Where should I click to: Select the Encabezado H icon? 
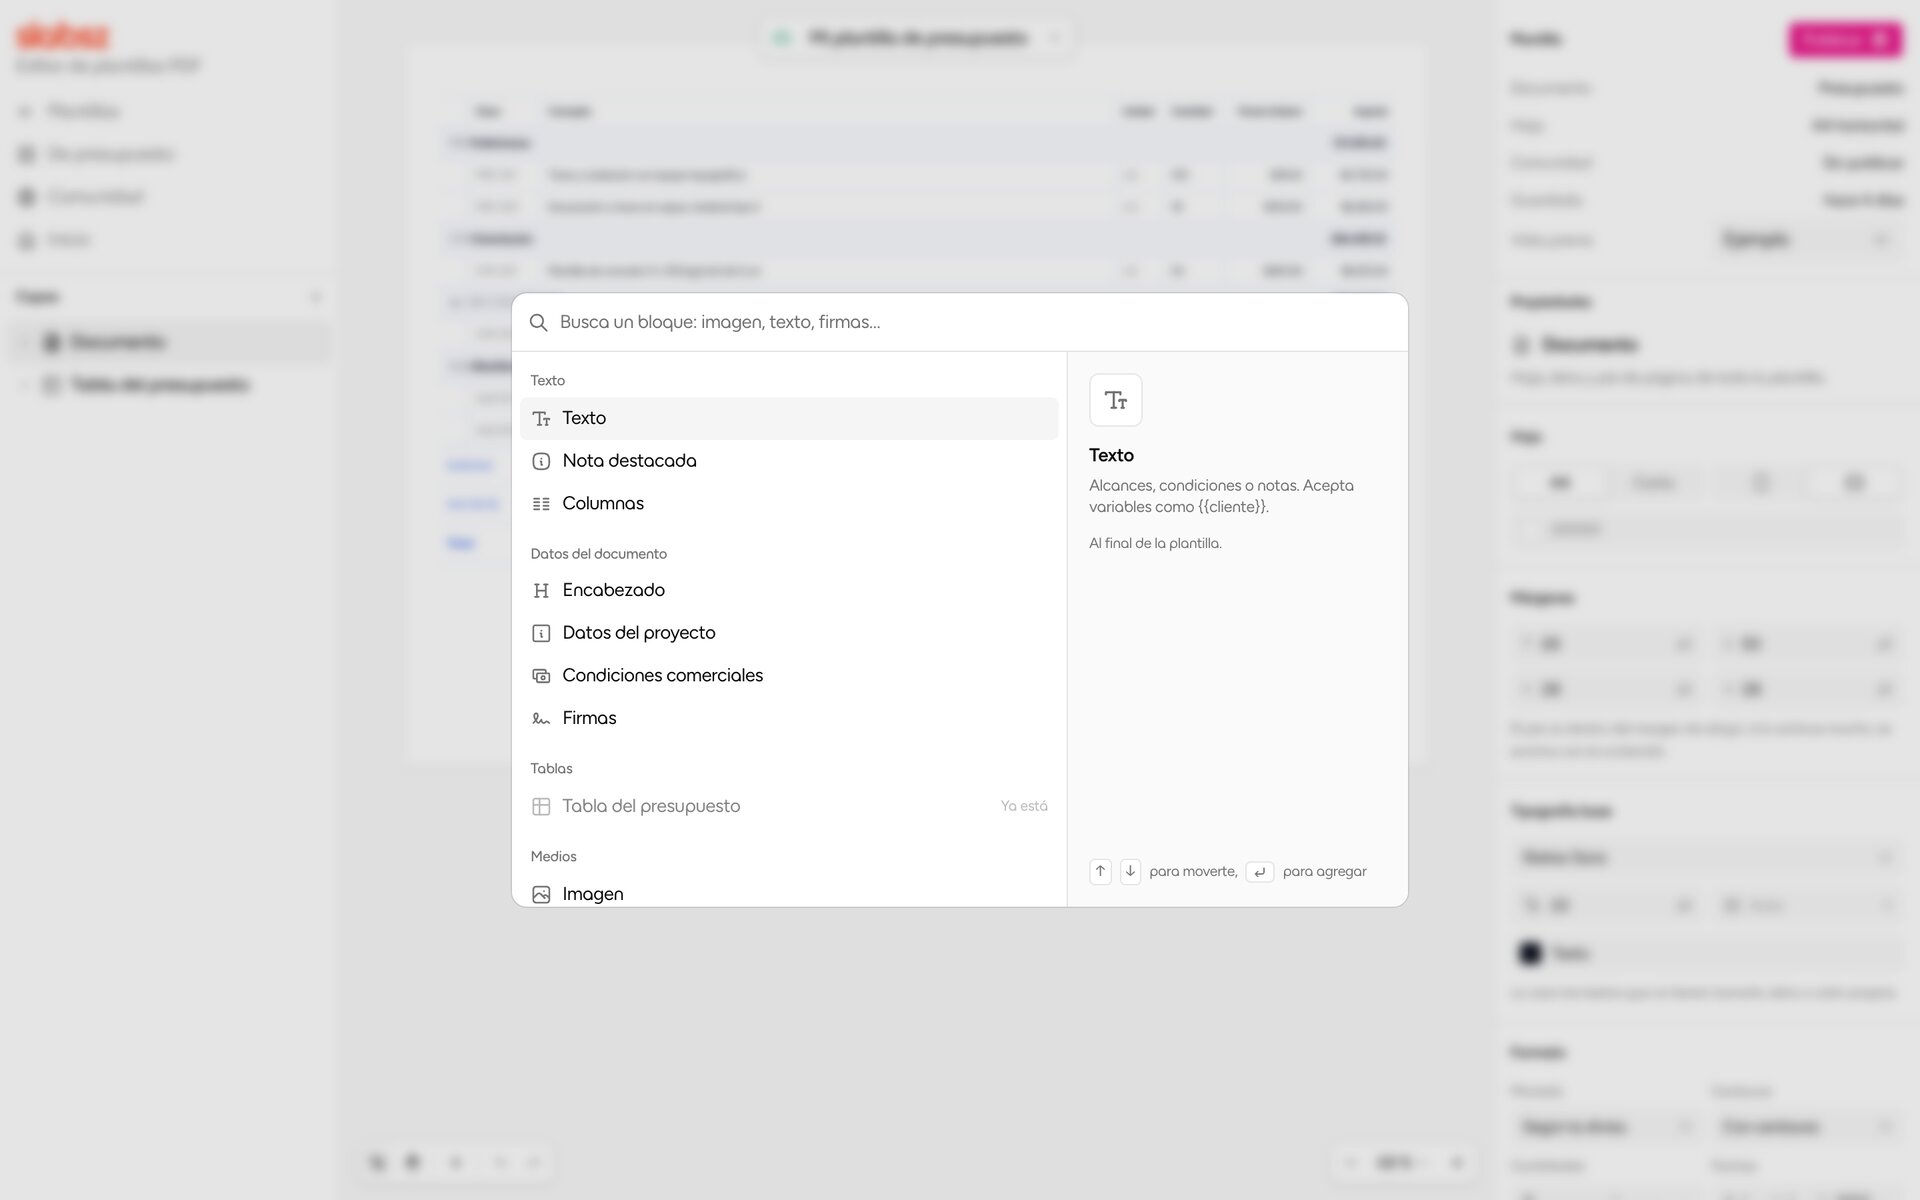coord(541,590)
